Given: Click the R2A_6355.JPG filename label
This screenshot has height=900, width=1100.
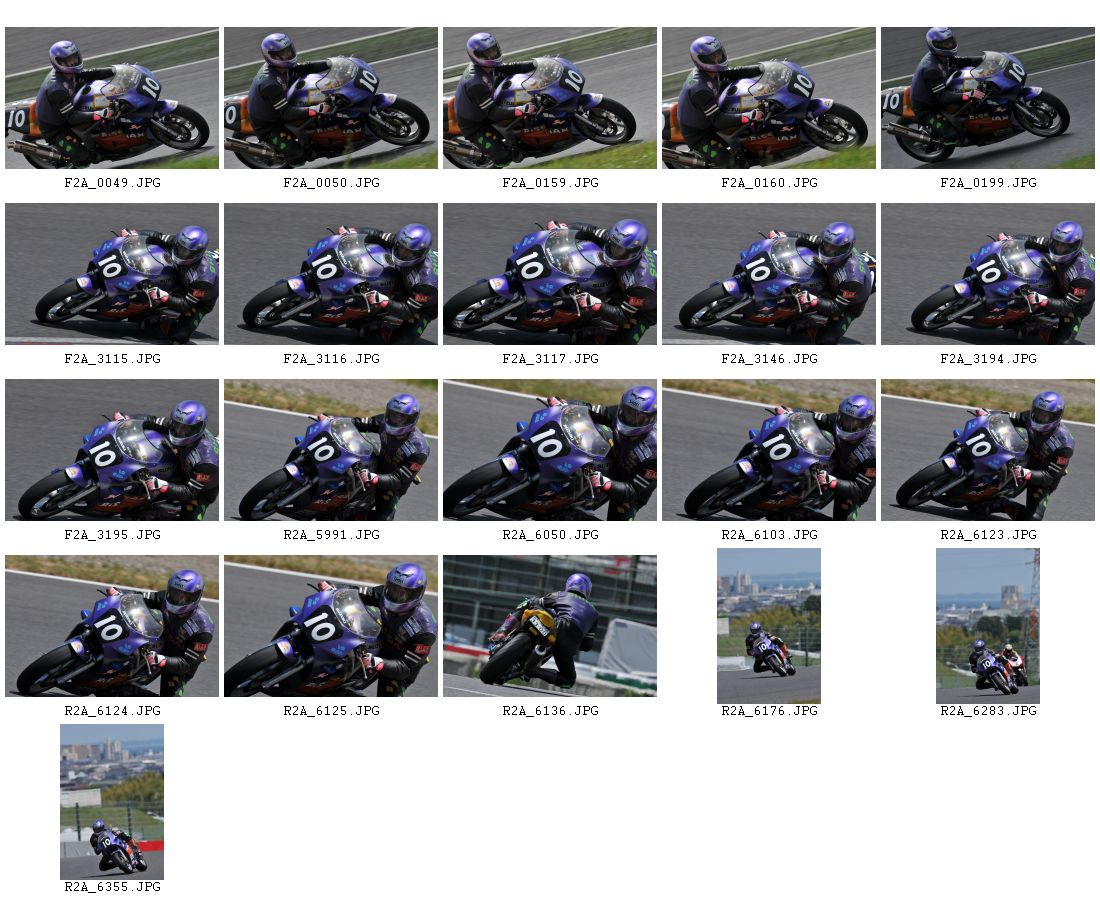Looking at the screenshot, I should (x=112, y=887).
